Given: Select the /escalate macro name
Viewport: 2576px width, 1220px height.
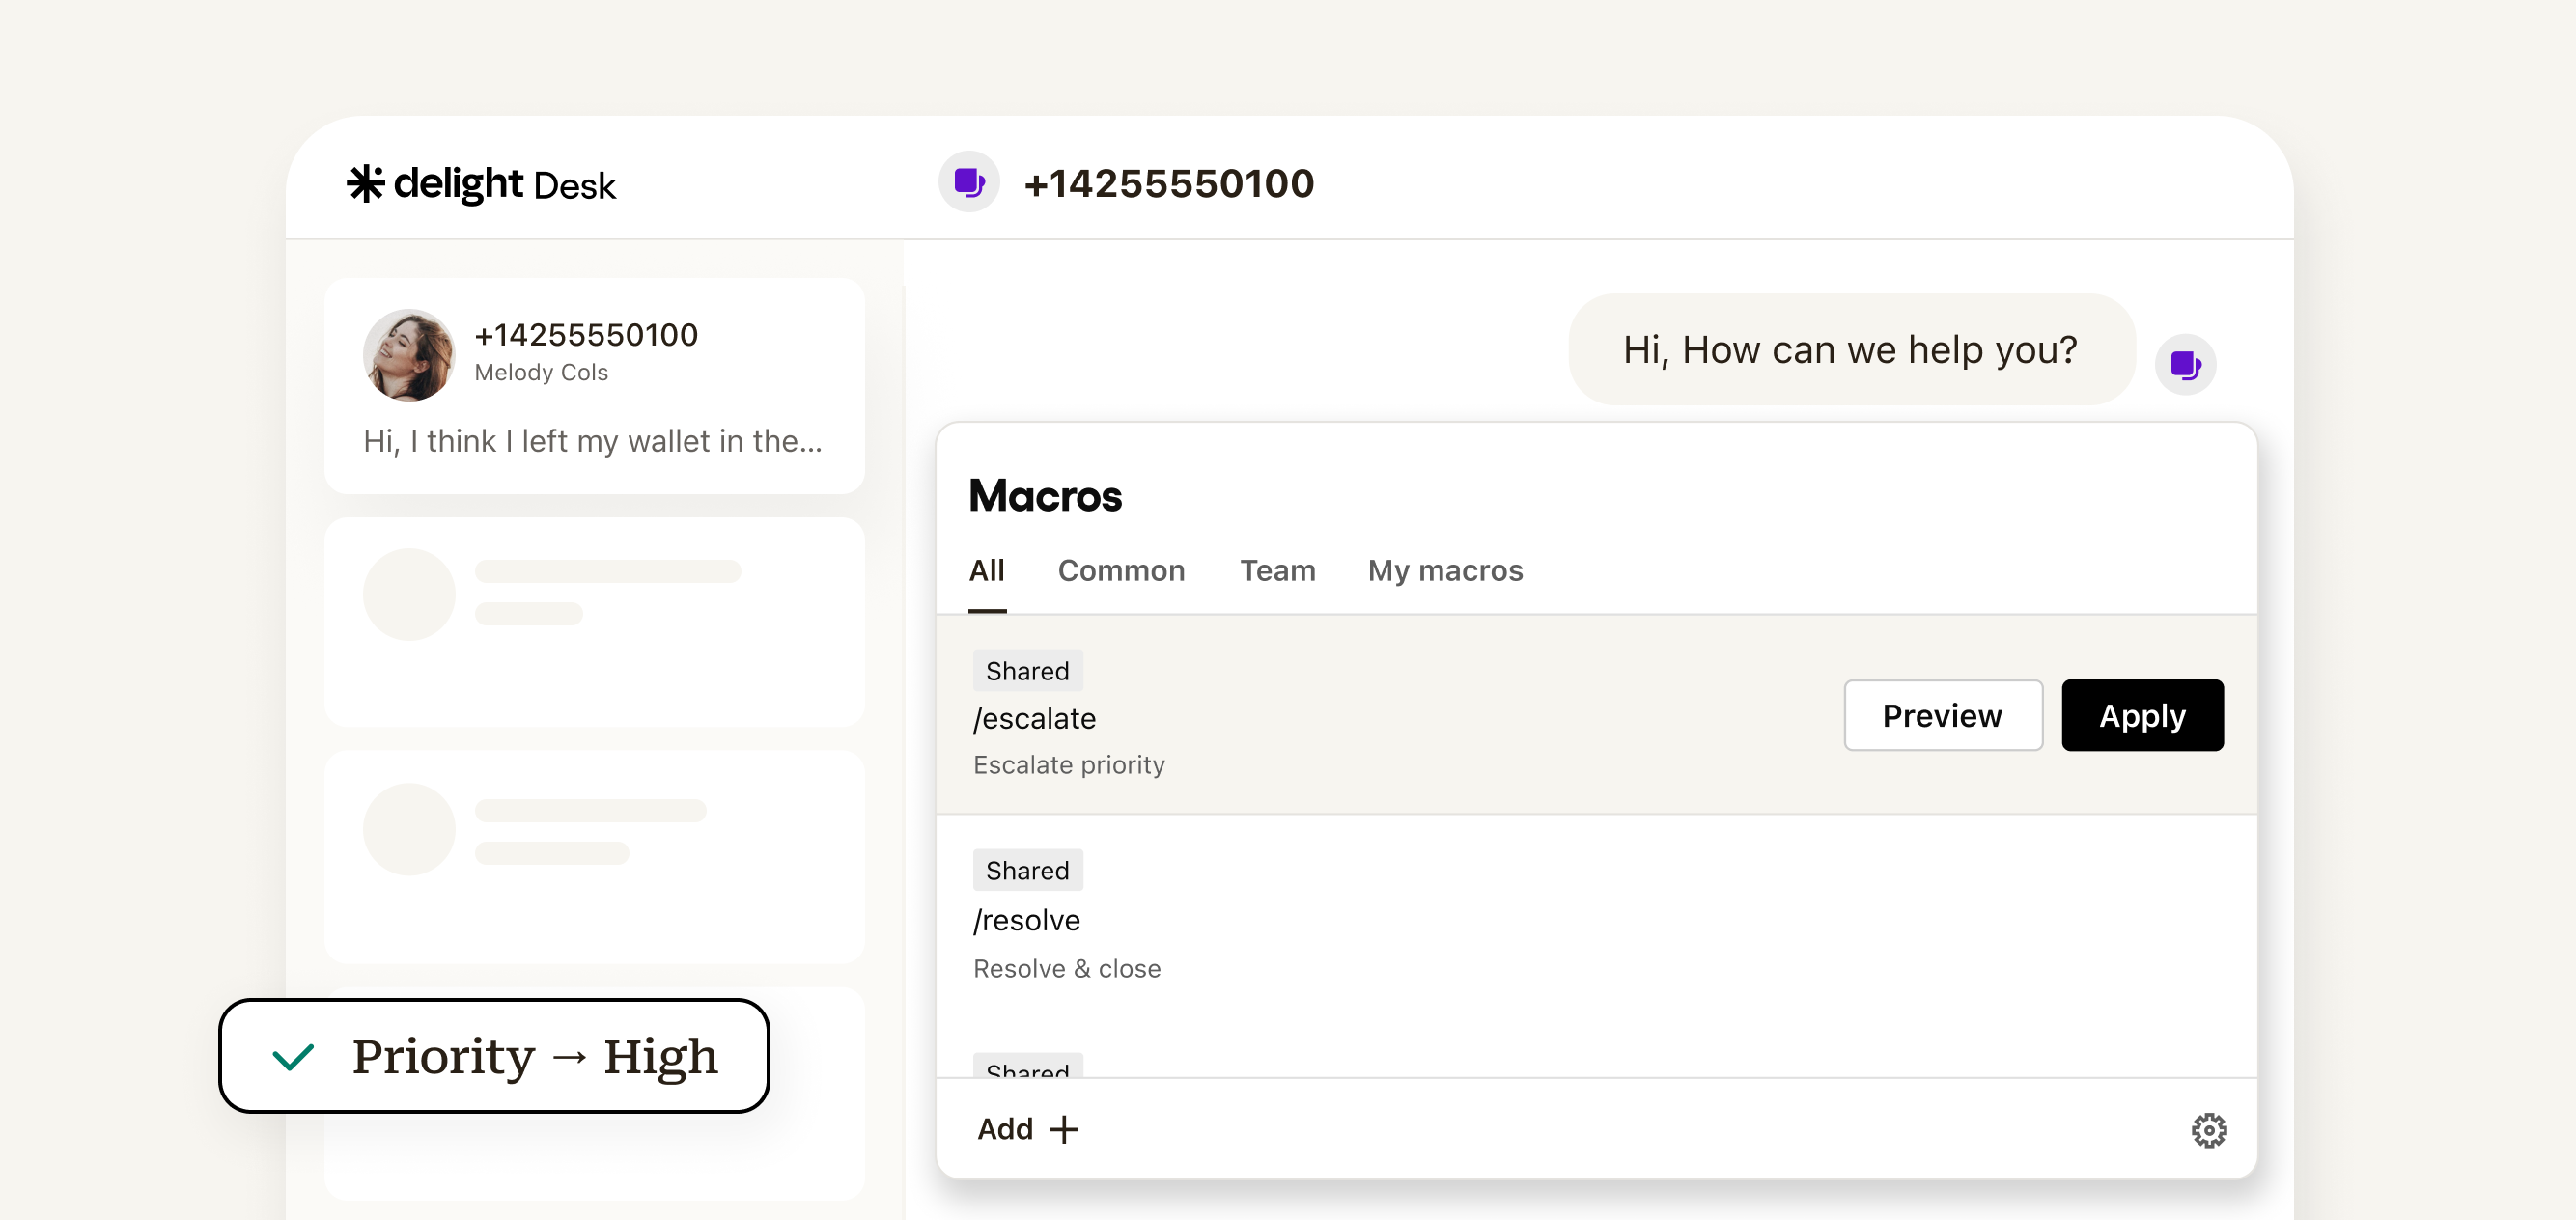Looking at the screenshot, I should pyautogui.click(x=1034, y=719).
